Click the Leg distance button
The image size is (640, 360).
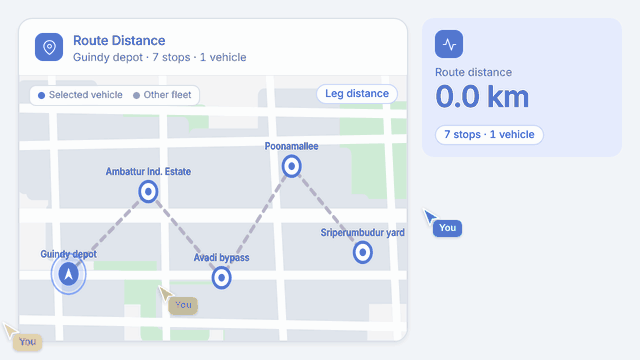[357, 94]
